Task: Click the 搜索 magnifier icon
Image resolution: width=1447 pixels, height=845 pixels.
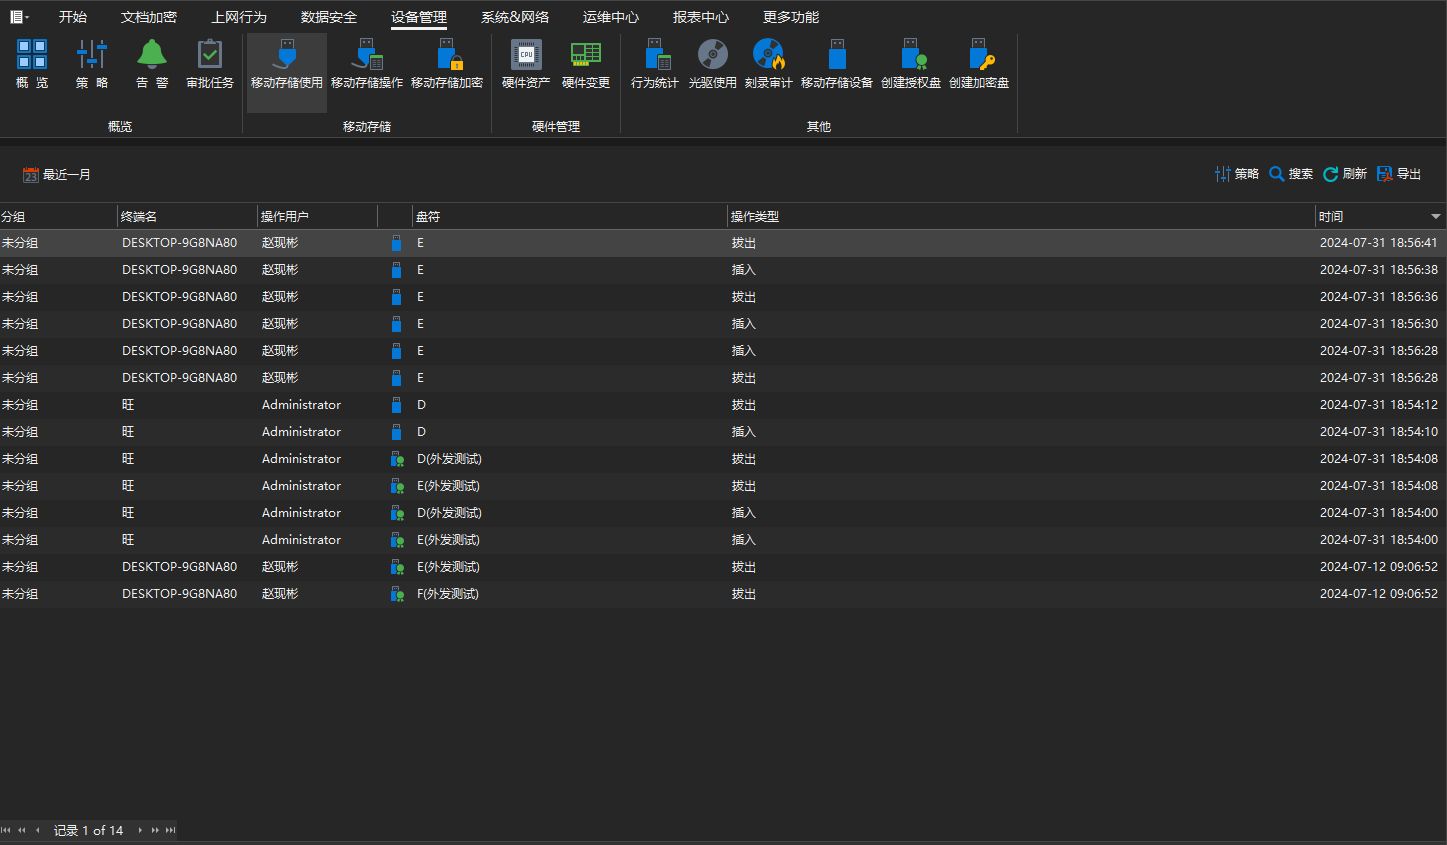Action: coord(1276,174)
